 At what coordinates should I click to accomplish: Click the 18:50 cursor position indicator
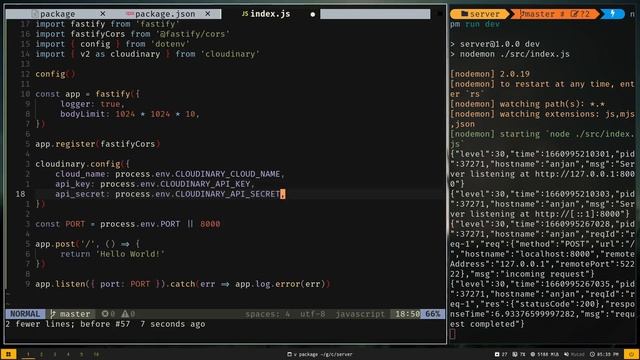point(407,314)
